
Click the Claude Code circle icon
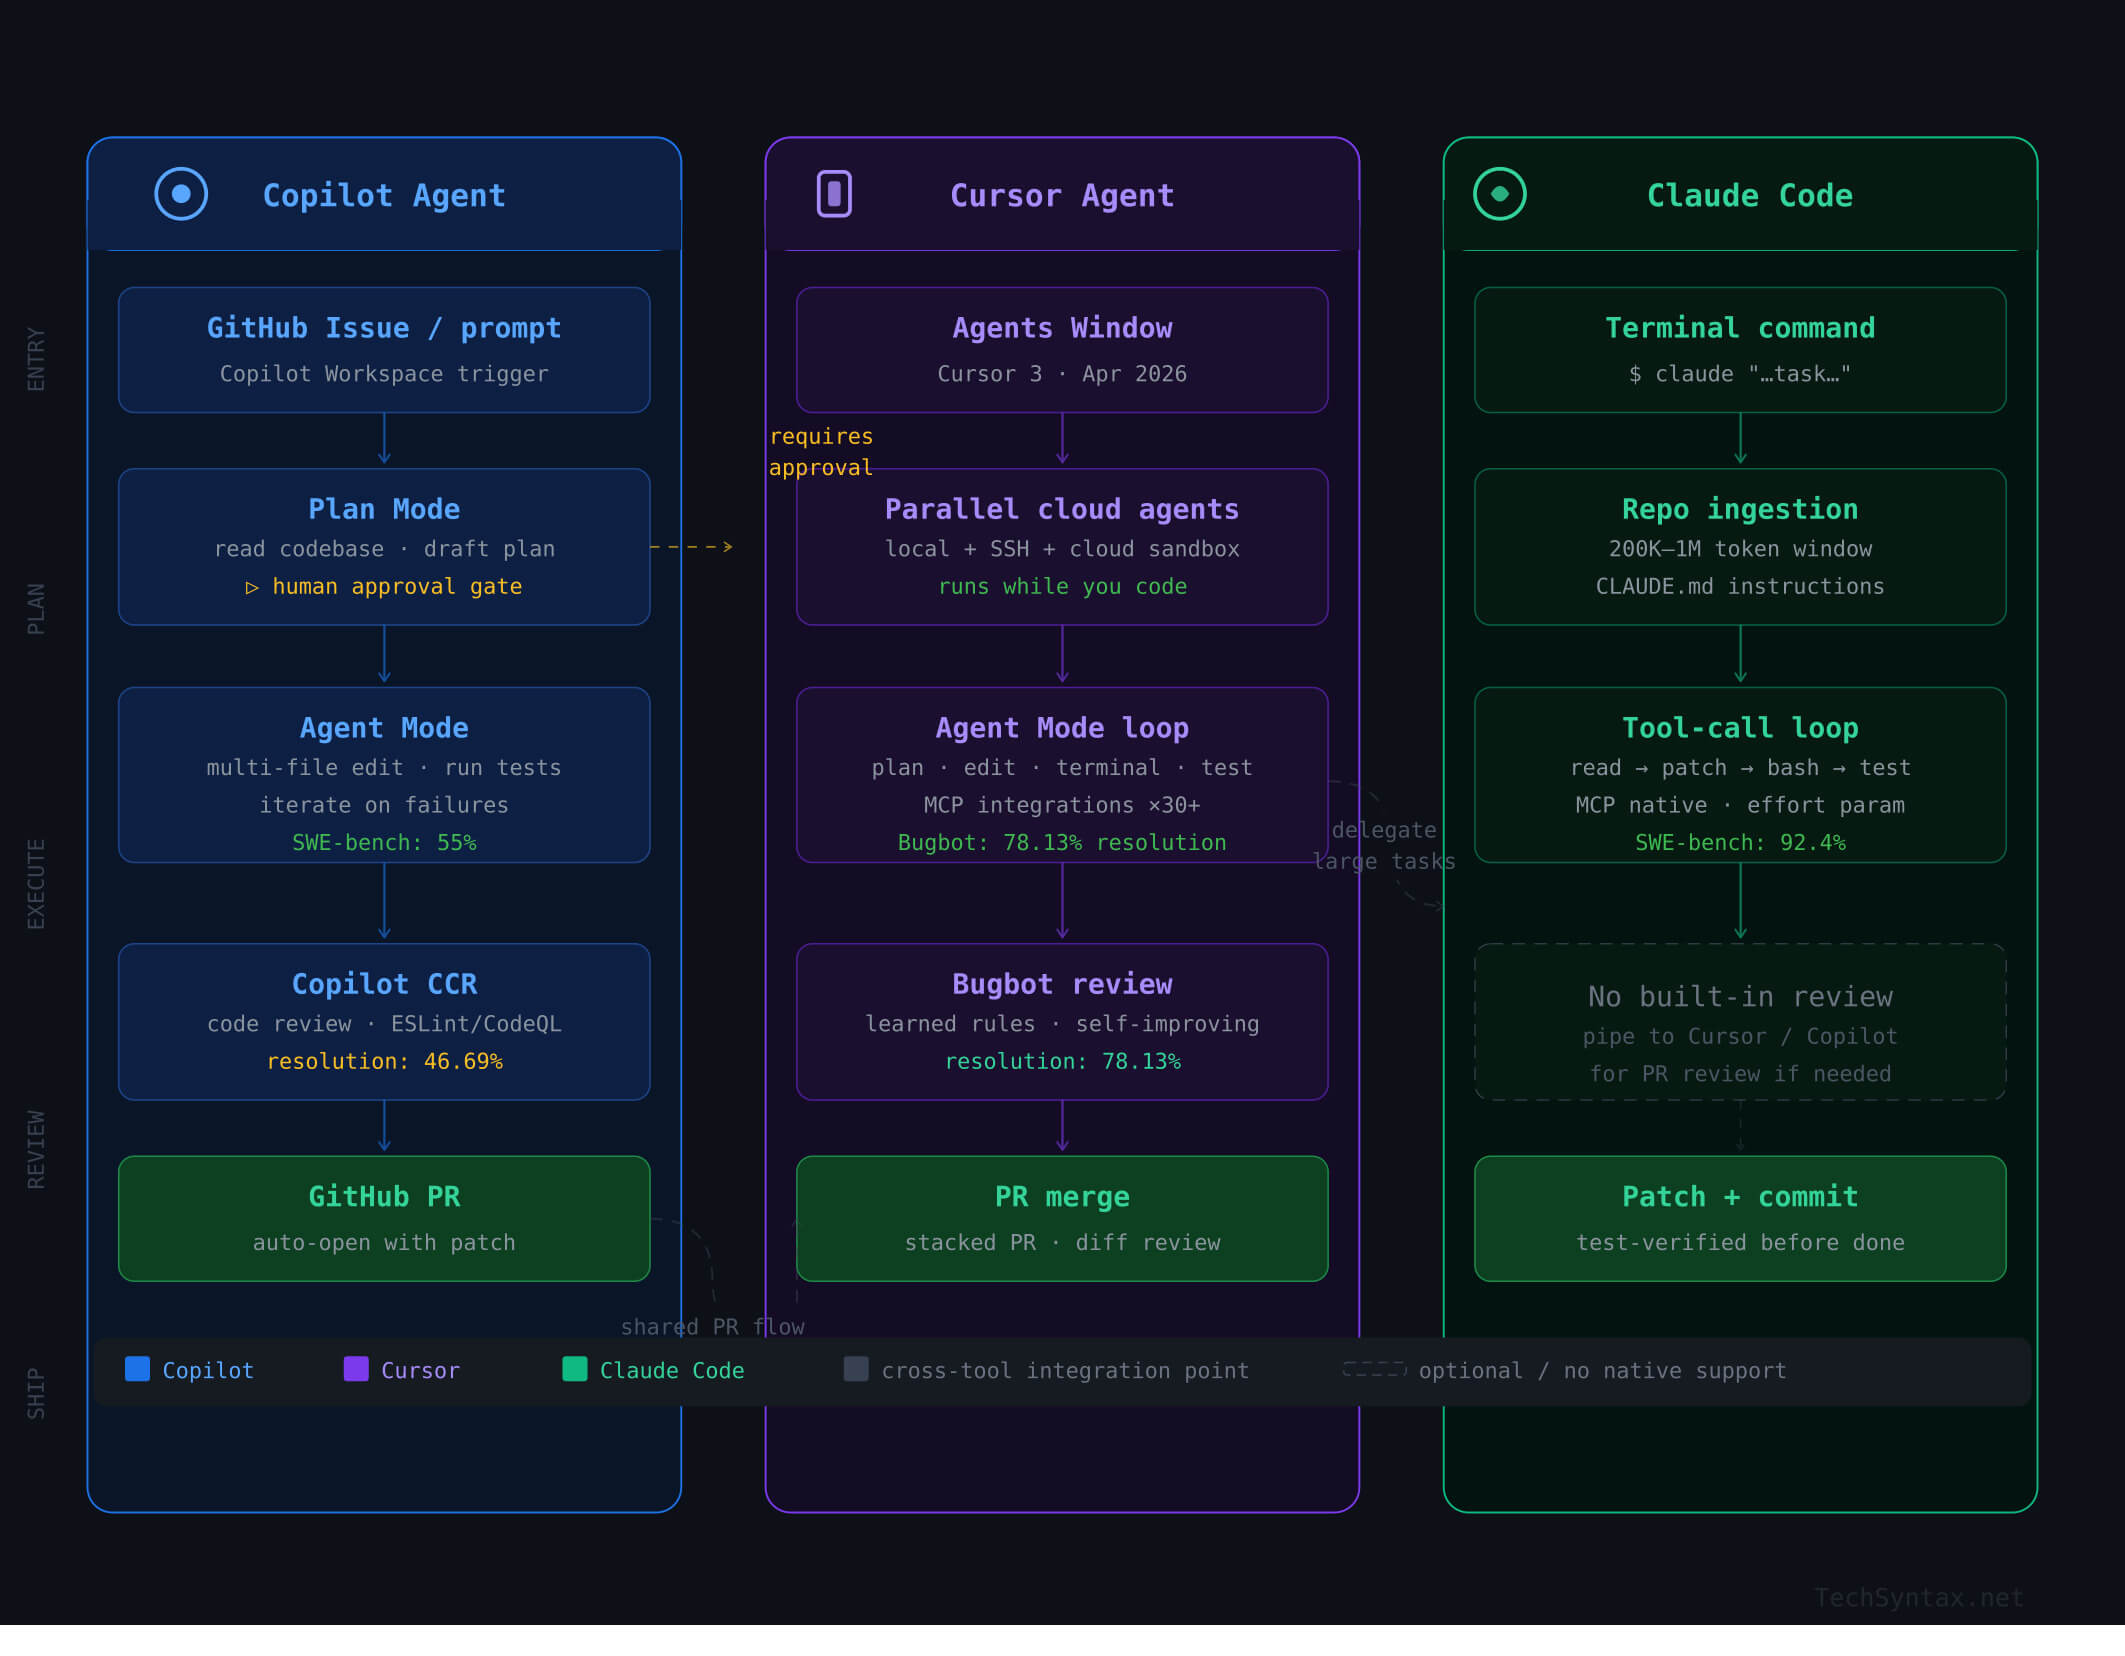coord(1499,194)
